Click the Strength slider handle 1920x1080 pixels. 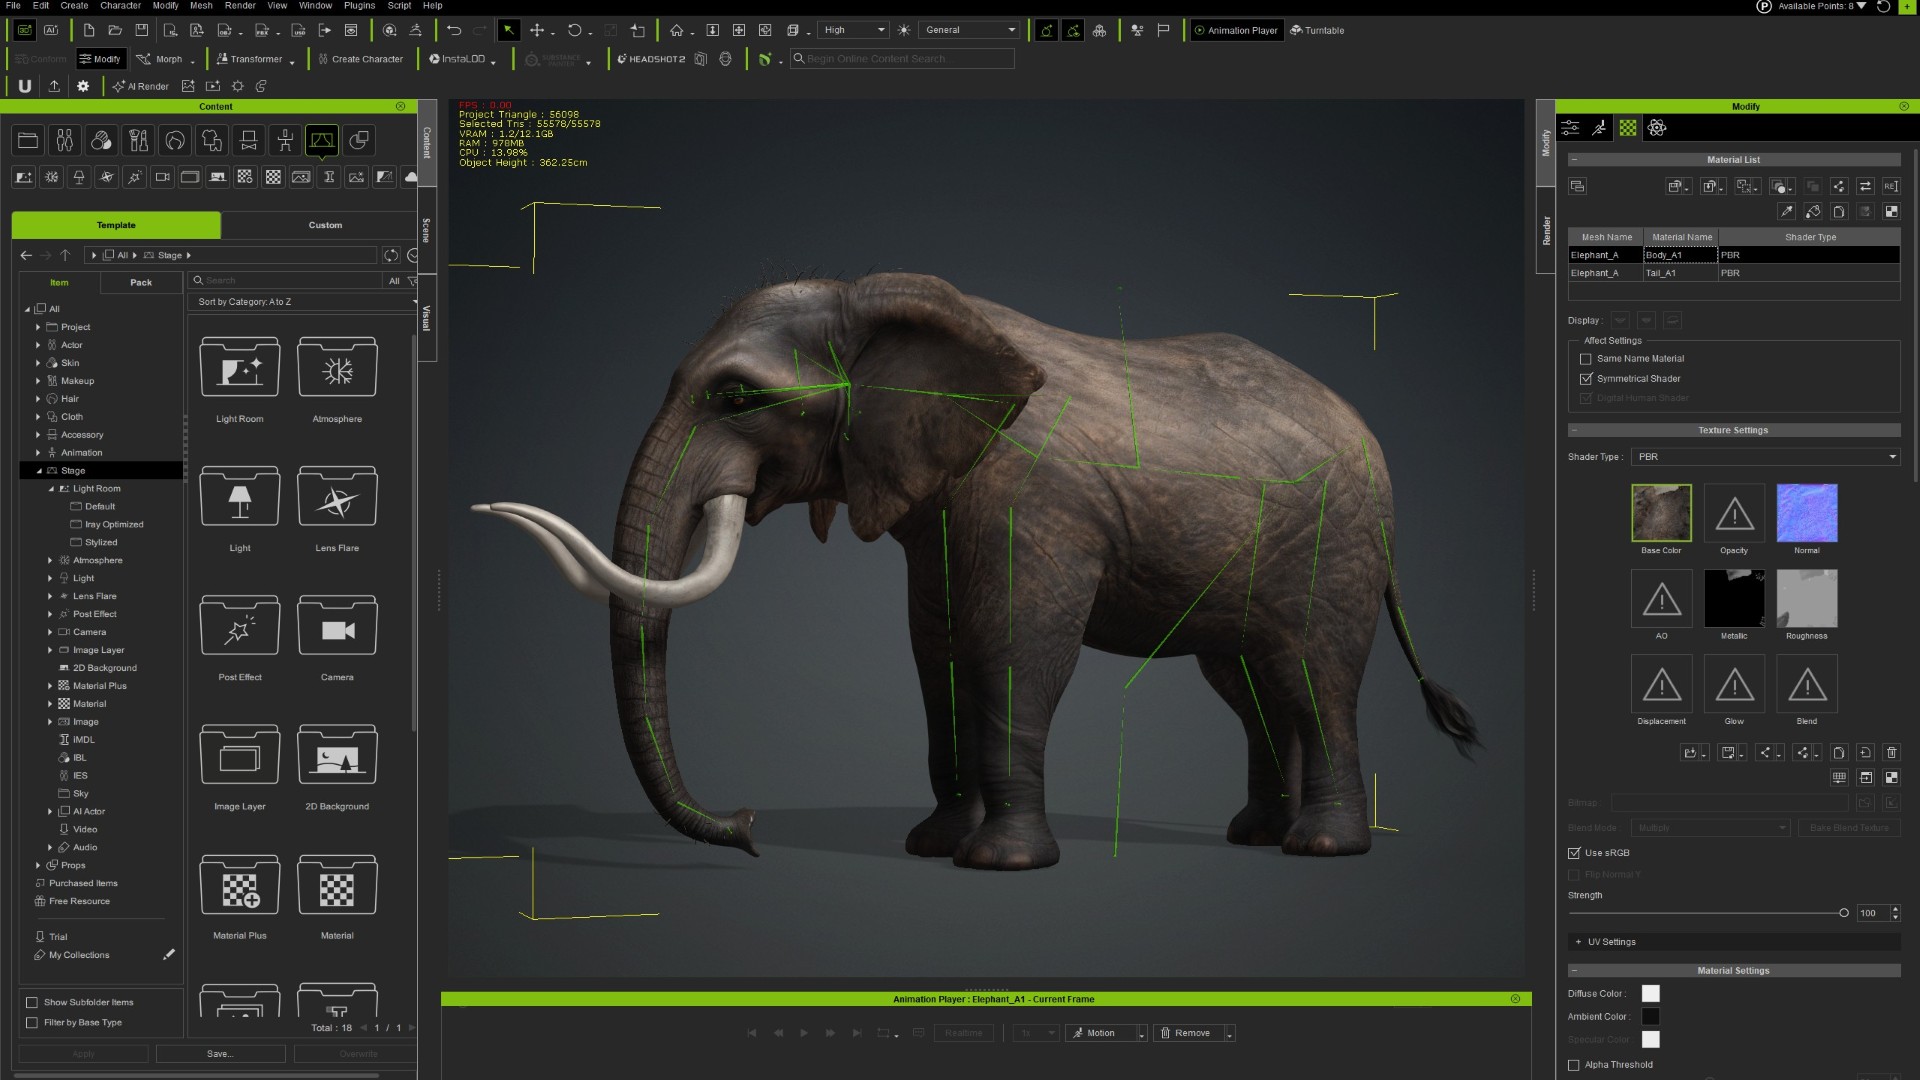[x=1844, y=913]
